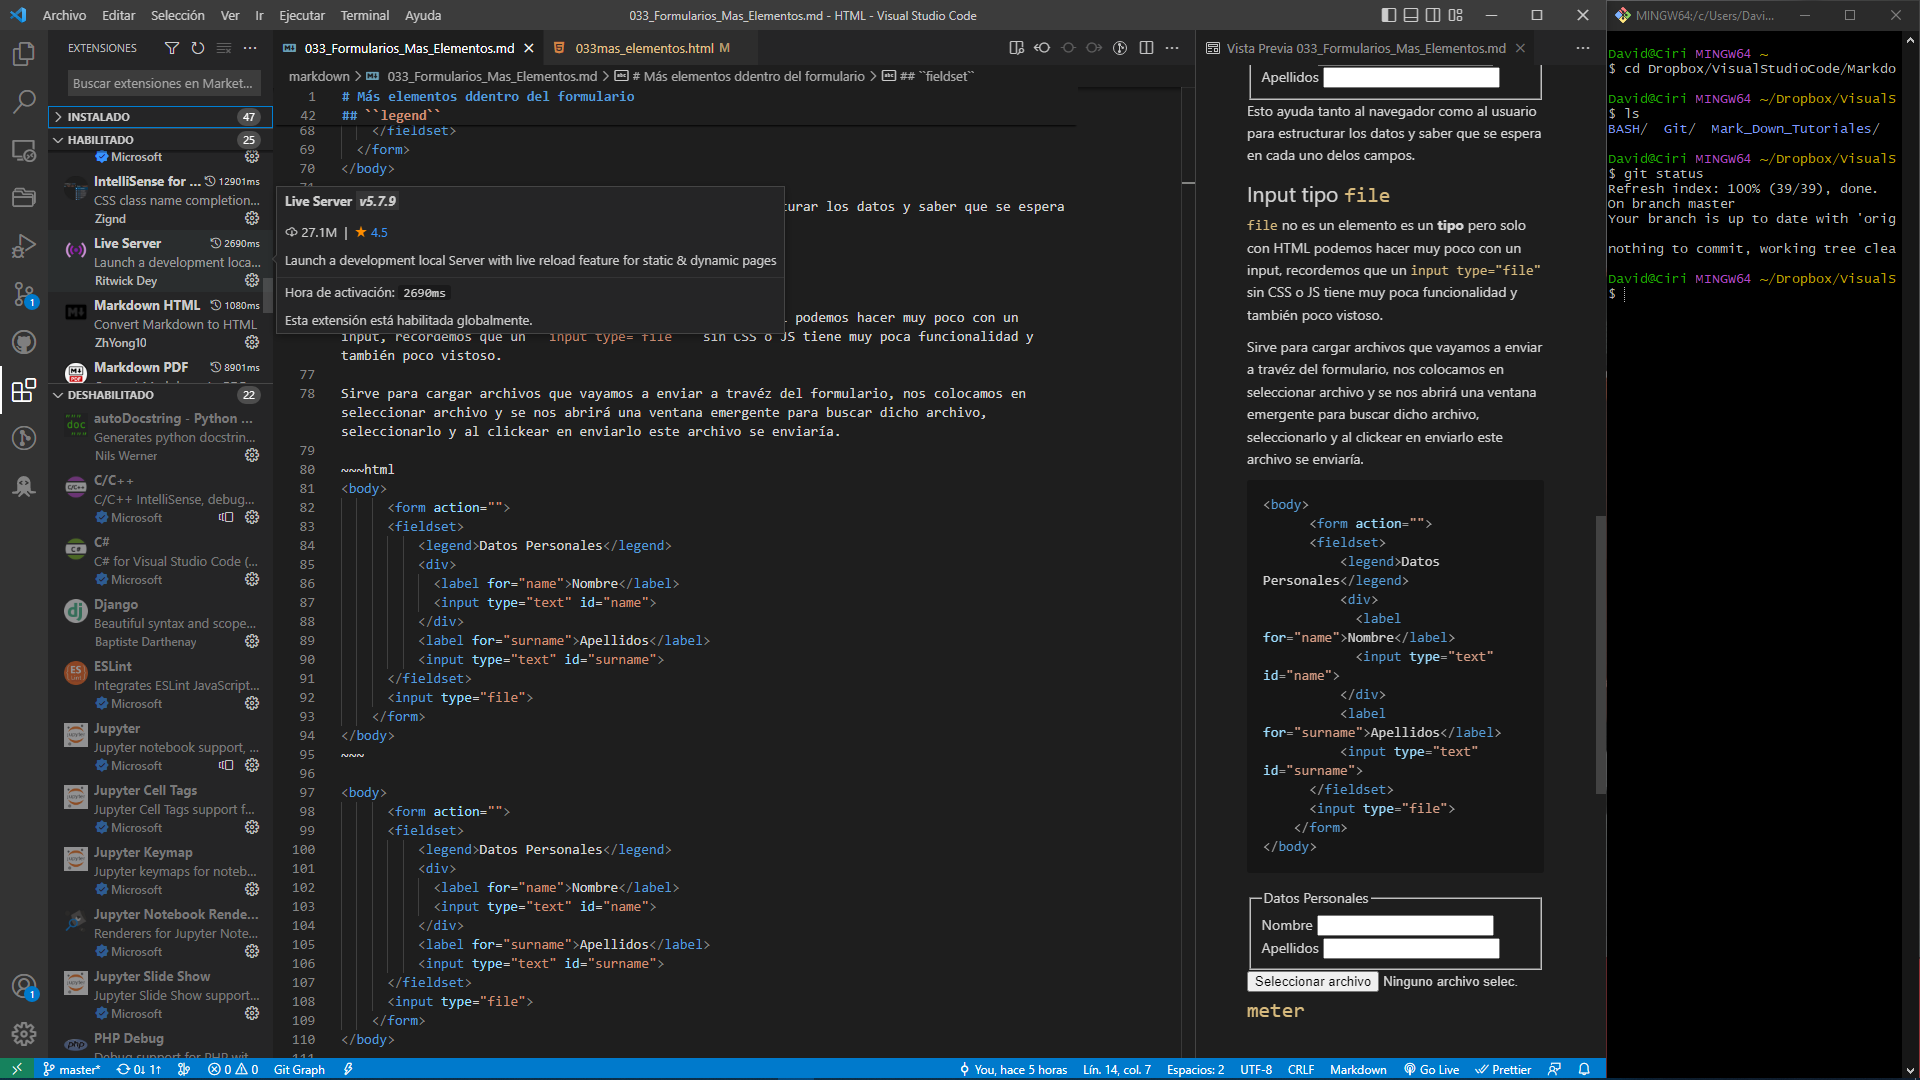This screenshot has width=1920, height=1080.
Task: Open the editor More Actions ellipsis menu
Action: (1172, 47)
